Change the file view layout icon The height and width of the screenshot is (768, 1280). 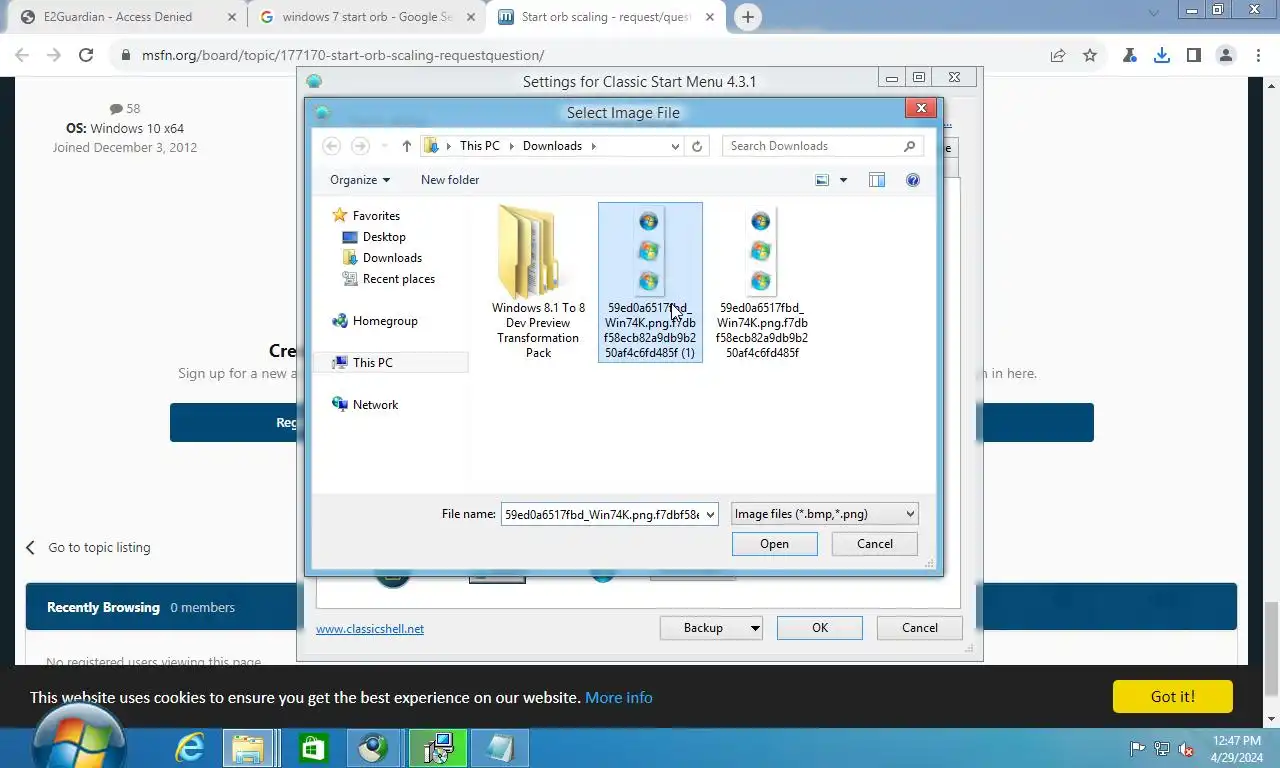pyautogui.click(x=822, y=180)
